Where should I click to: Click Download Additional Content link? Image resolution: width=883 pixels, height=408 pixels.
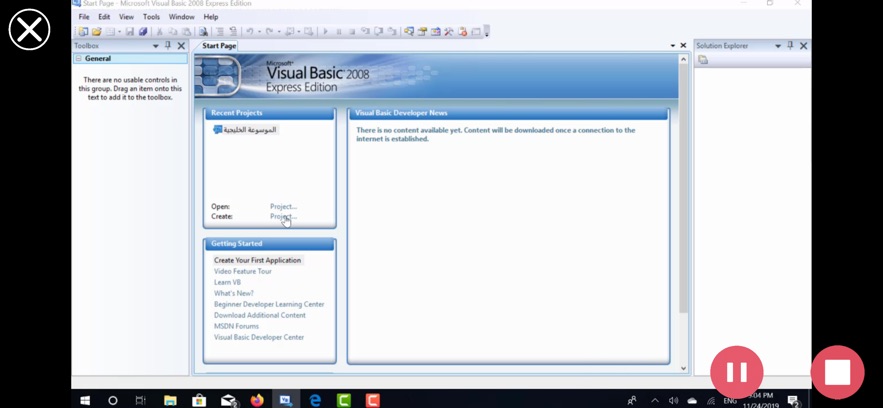click(x=260, y=315)
